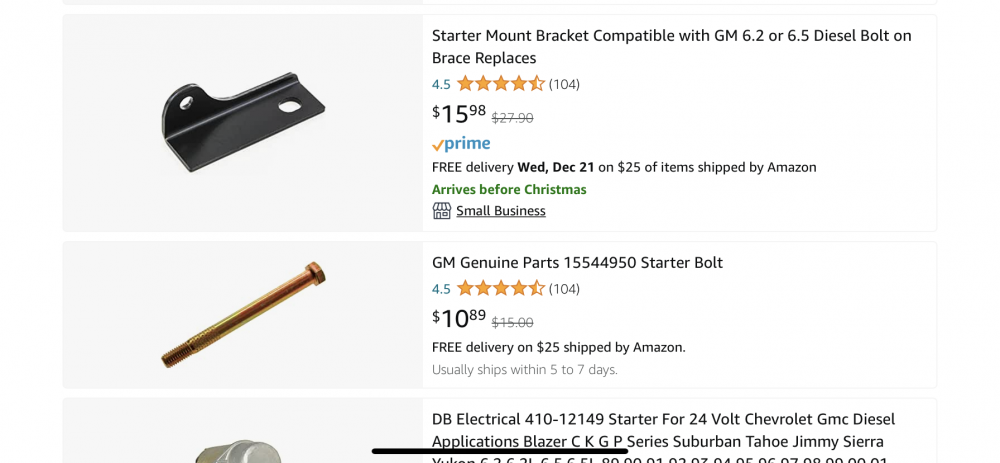The height and width of the screenshot is (463, 1000).
Task: Open GM Starter Bolt product image
Action: pyautogui.click(x=243, y=314)
